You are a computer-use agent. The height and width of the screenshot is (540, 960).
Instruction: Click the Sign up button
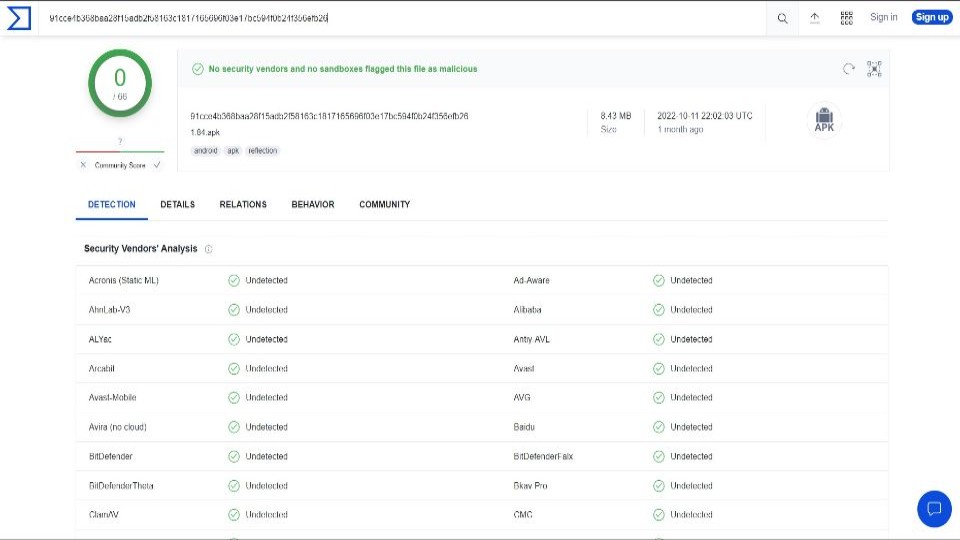932,17
